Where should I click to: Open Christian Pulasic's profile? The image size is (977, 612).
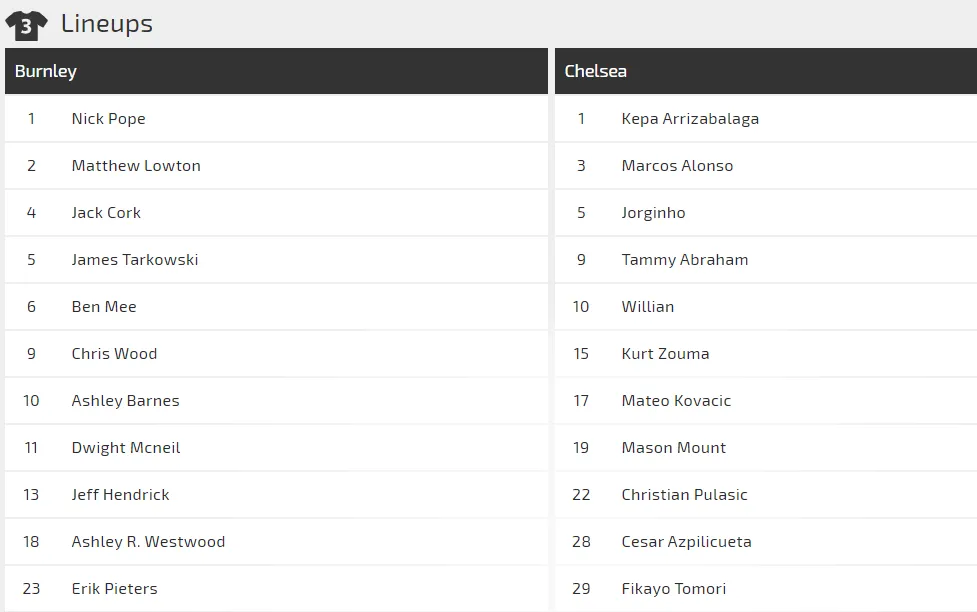click(x=684, y=494)
